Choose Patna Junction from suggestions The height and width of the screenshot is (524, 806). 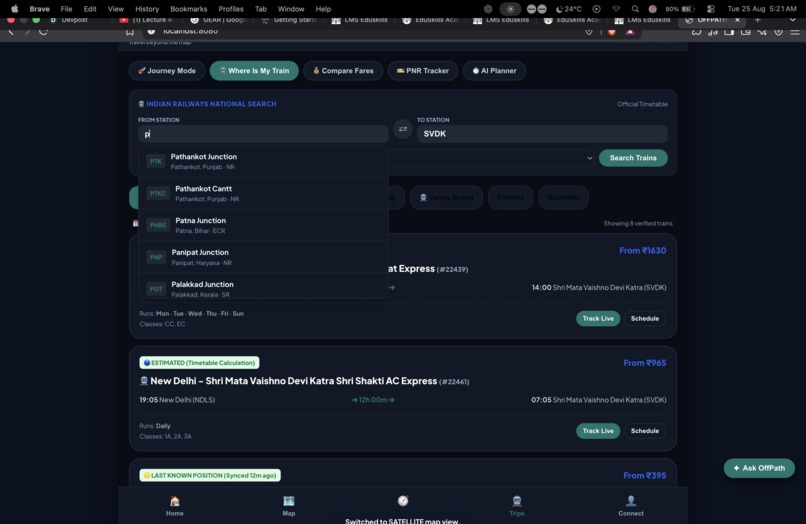(263, 225)
